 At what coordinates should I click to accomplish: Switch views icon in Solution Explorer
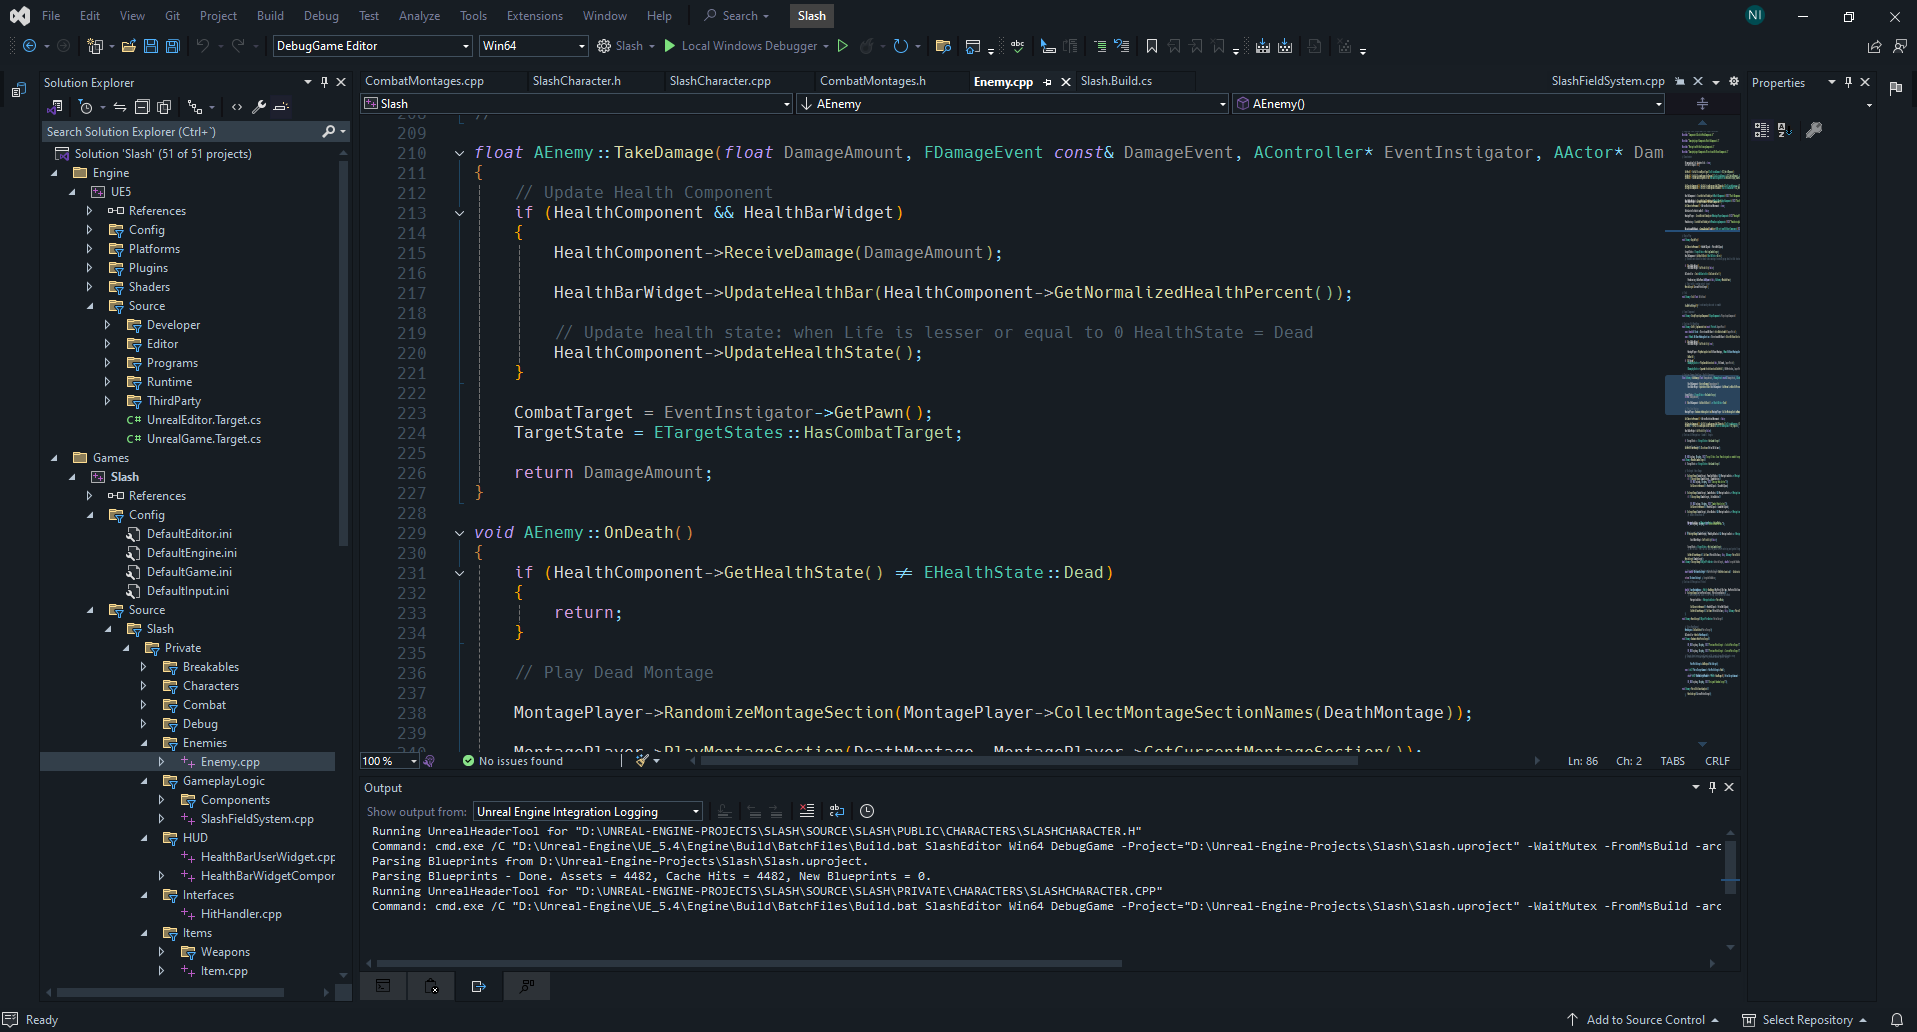coord(55,107)
